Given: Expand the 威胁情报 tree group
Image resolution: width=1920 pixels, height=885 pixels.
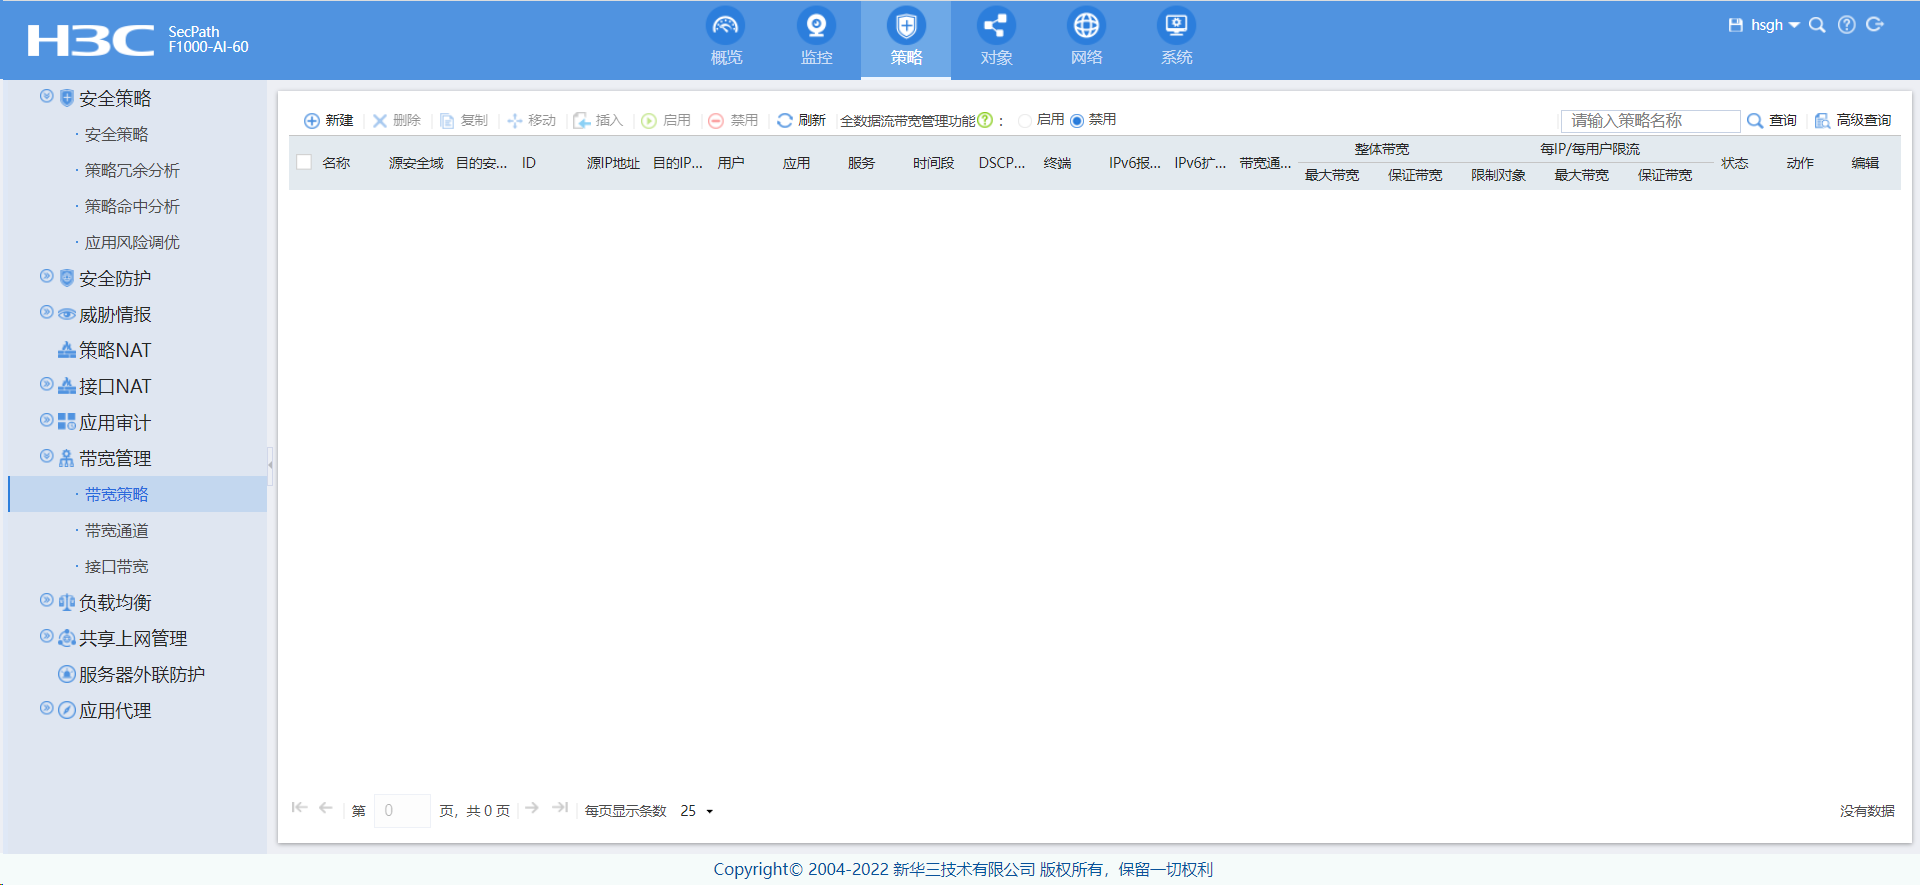Looking at the screenshot, I should pos(46,312).
